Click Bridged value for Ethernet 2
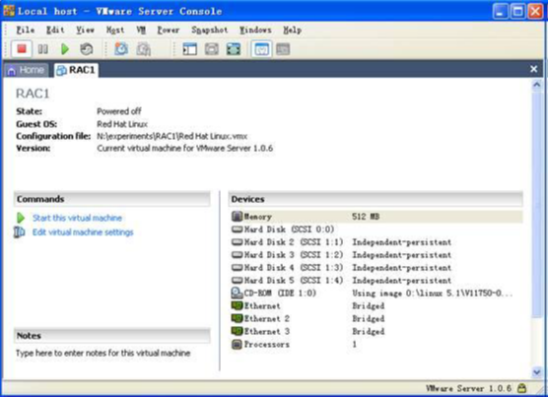This screenshot has height=397, width=548. [x=368, y=319]
